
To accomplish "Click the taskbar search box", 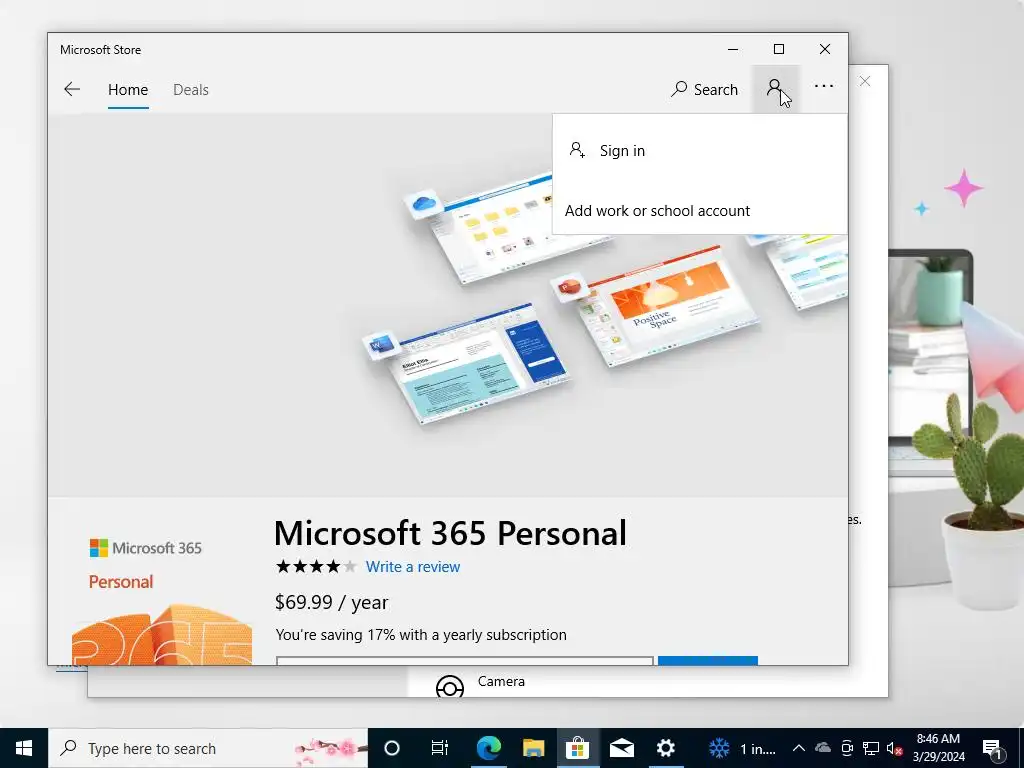I will point(208,748).
